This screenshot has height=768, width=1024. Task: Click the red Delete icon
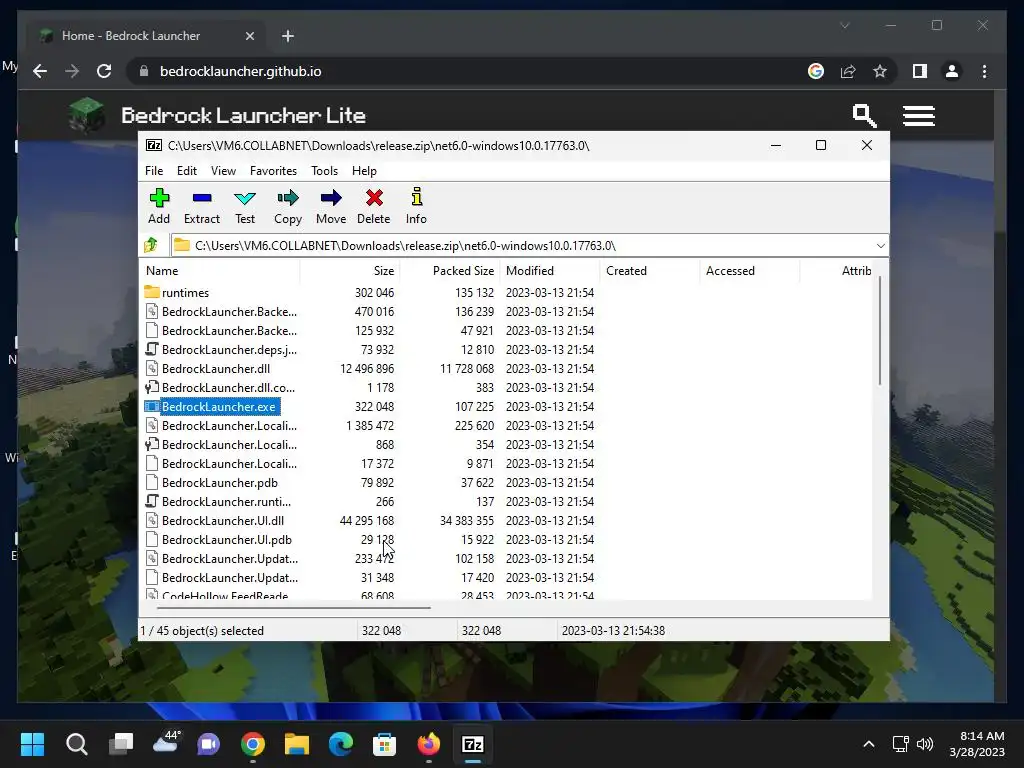pos(374,198)
